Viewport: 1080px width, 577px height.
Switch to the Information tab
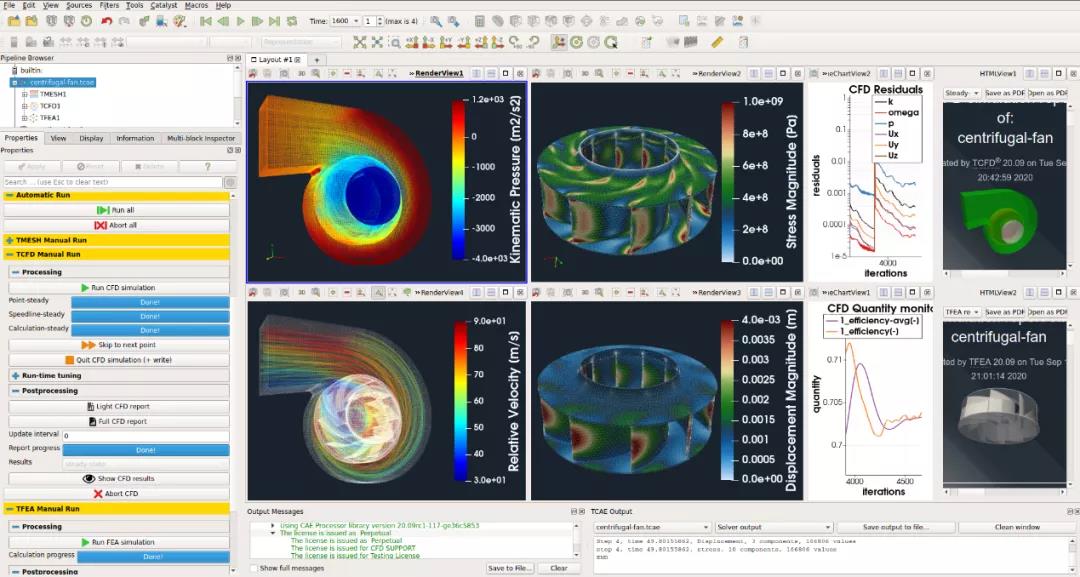pos(135,138)
